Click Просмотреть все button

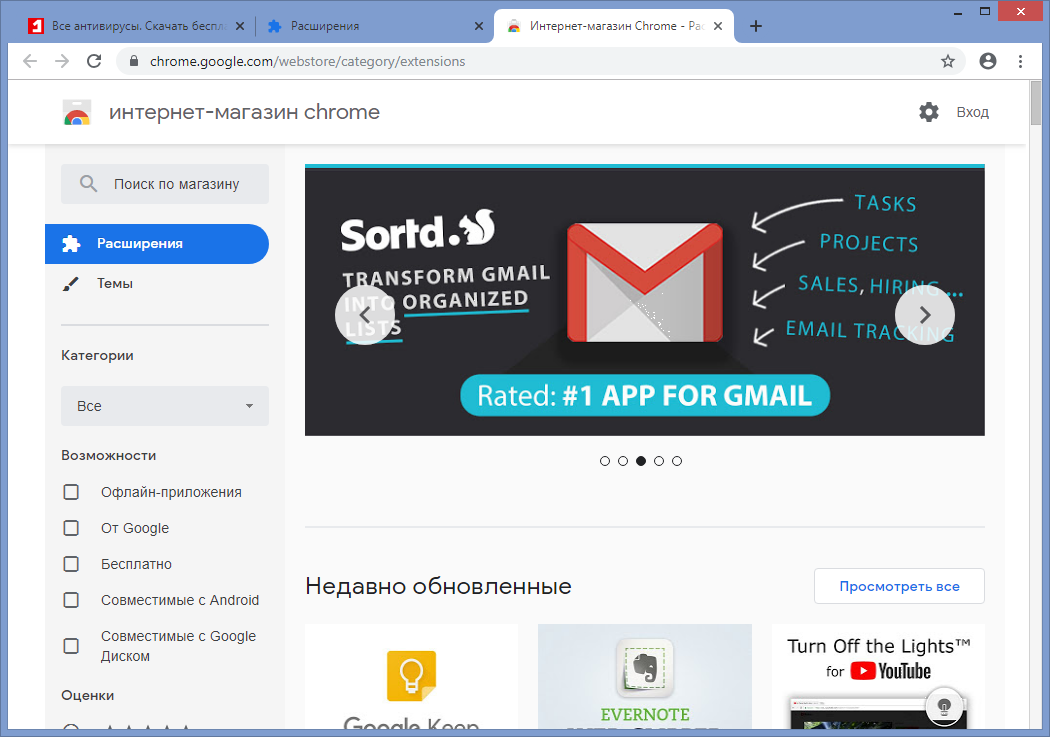pos(899,586)
